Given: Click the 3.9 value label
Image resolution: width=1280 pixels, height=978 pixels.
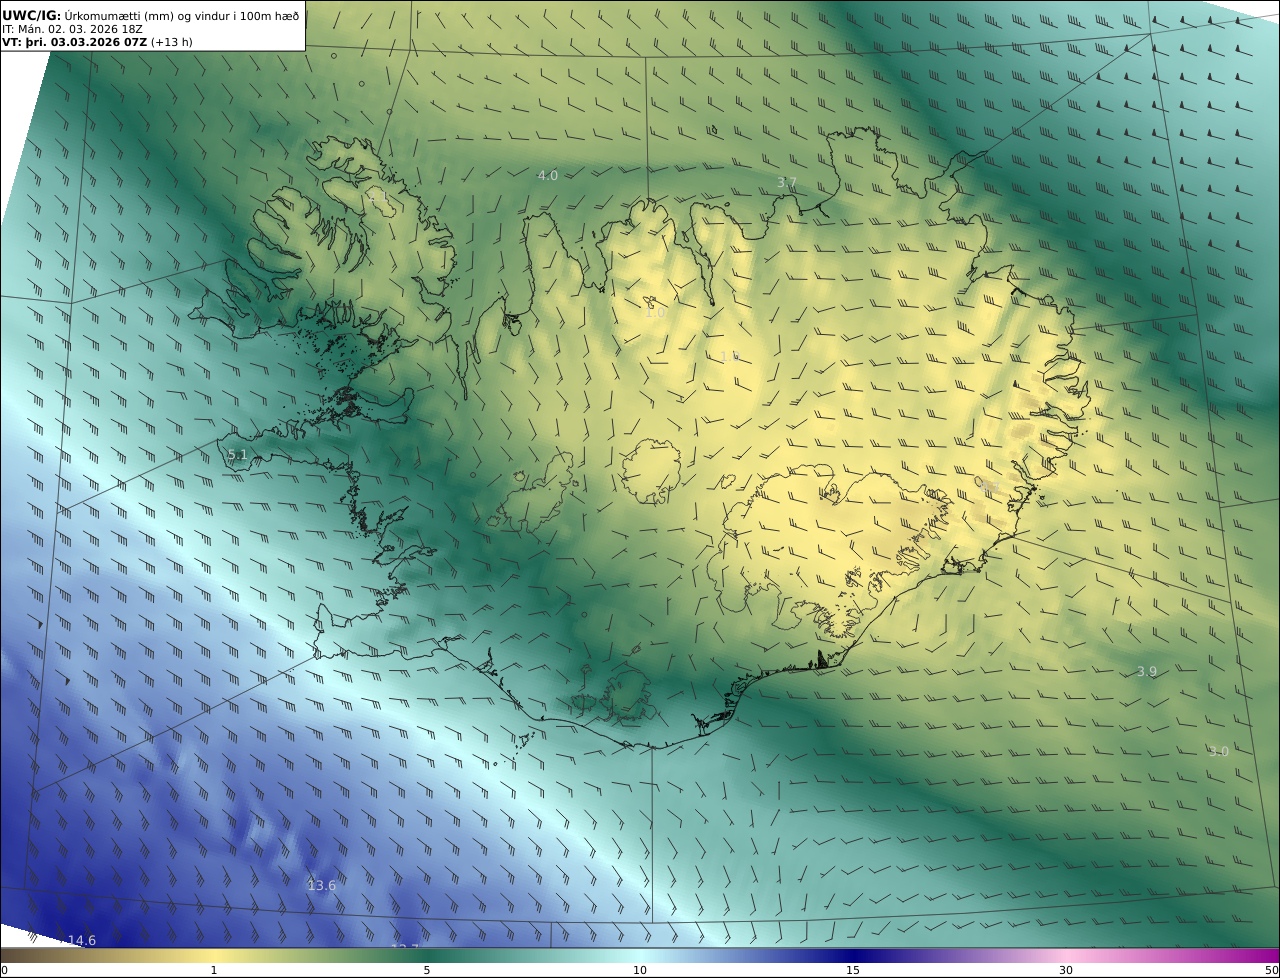Looking at the screenshot, I should 1147,672.
